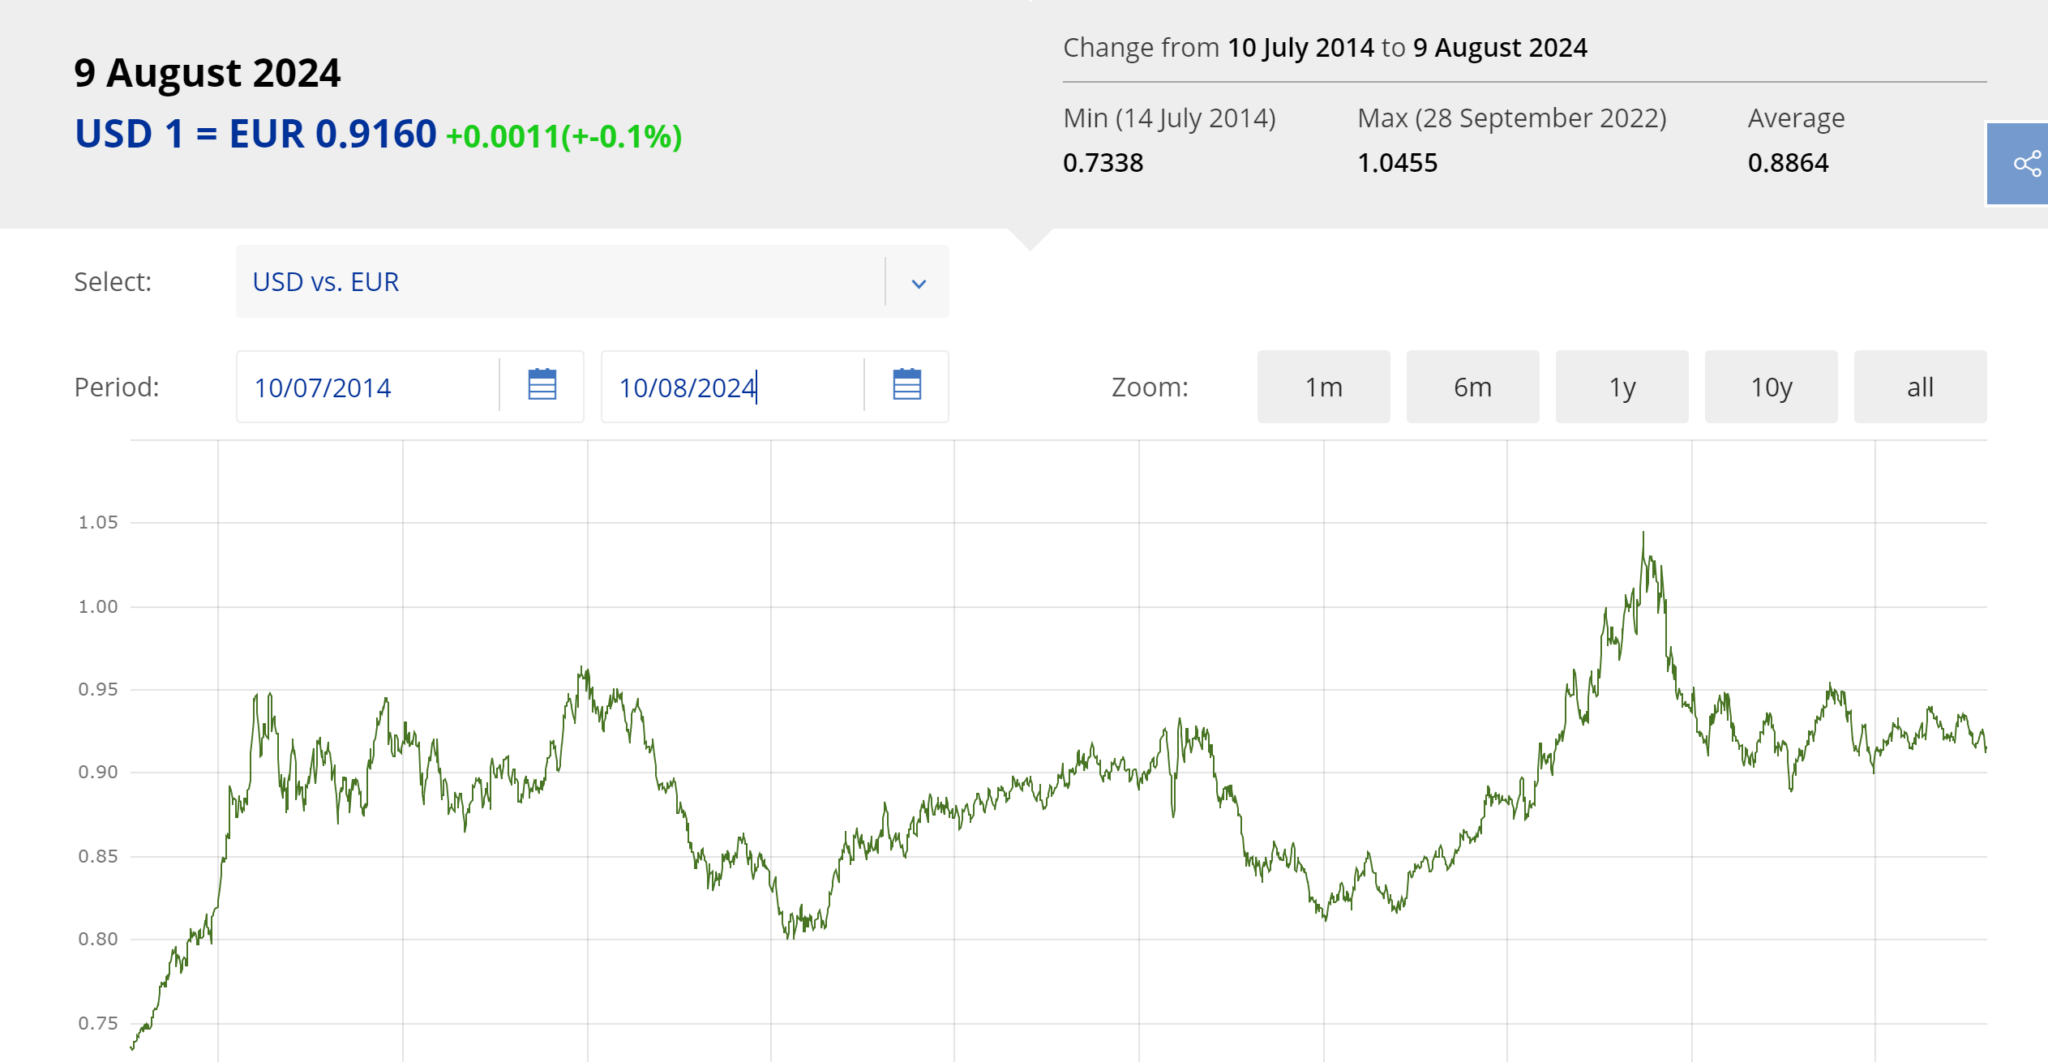Switch zoom to 10y view
Viewport: 2048px width, 1062px height.
coord(1770,386)
